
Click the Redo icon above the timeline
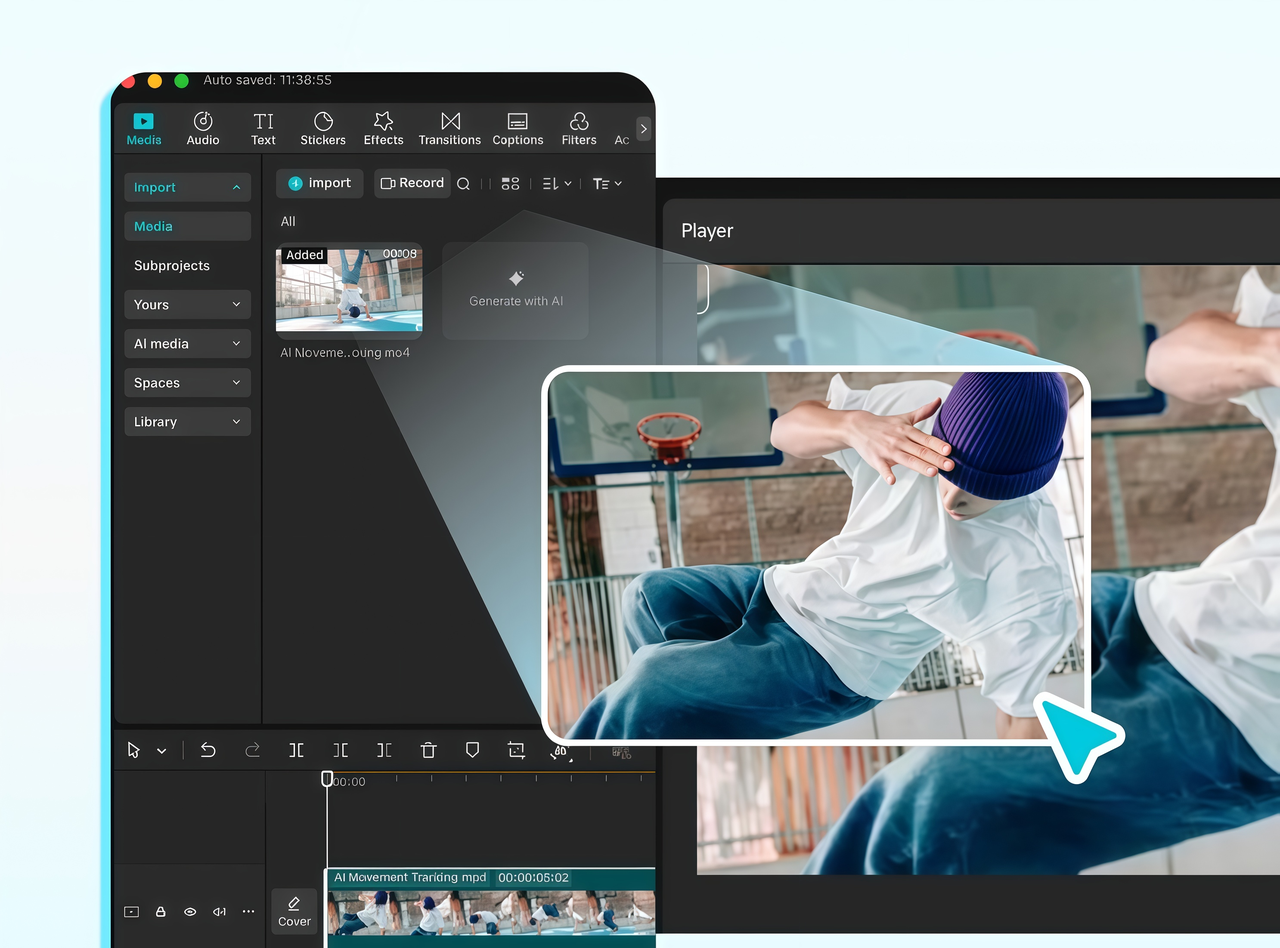pyautogui.click(x=252, y=750)
